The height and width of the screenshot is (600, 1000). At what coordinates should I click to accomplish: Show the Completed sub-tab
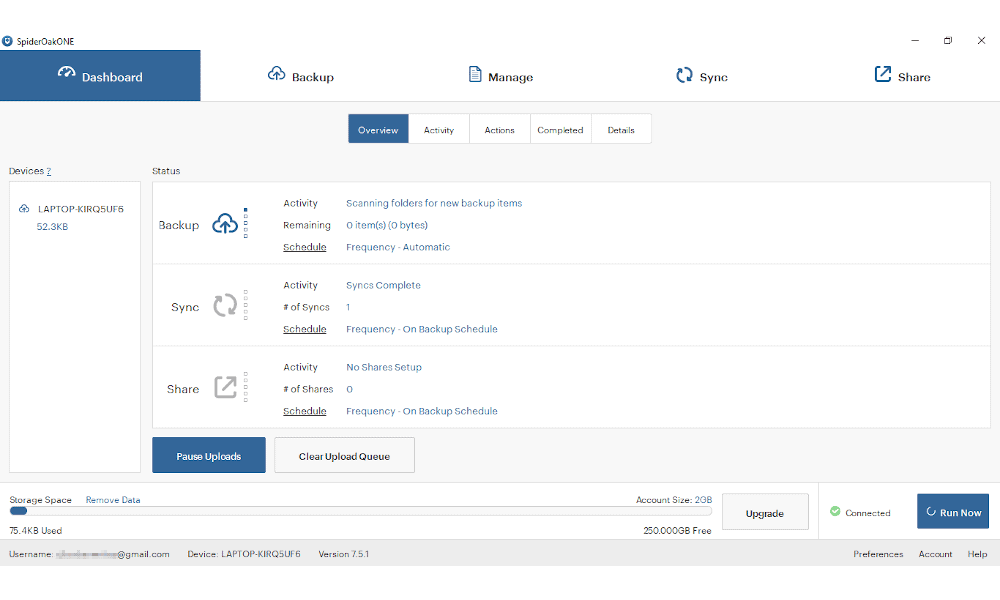click(x=560, y=129)
